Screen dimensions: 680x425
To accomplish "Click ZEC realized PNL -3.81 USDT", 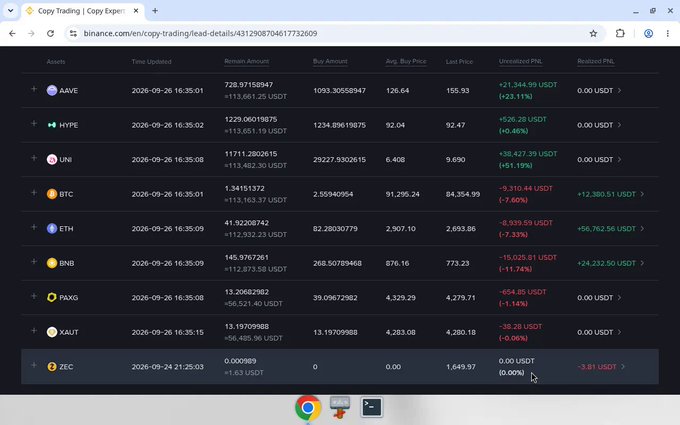I will [x=597, y=366].
